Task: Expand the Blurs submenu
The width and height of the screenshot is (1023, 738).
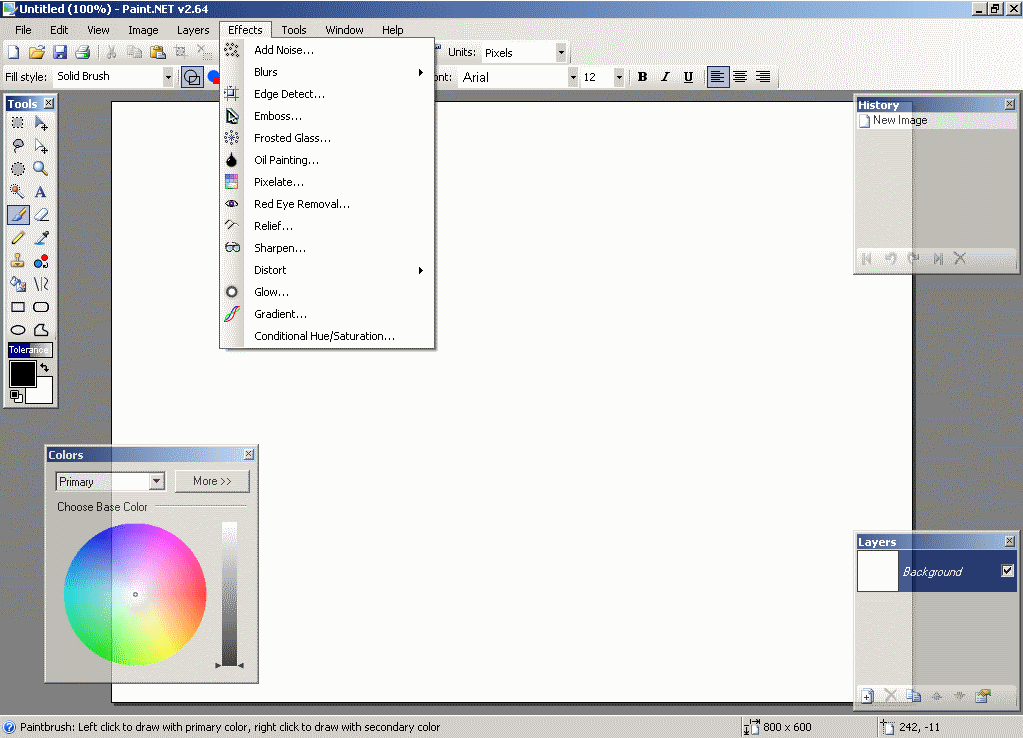Action: (328, 72)
